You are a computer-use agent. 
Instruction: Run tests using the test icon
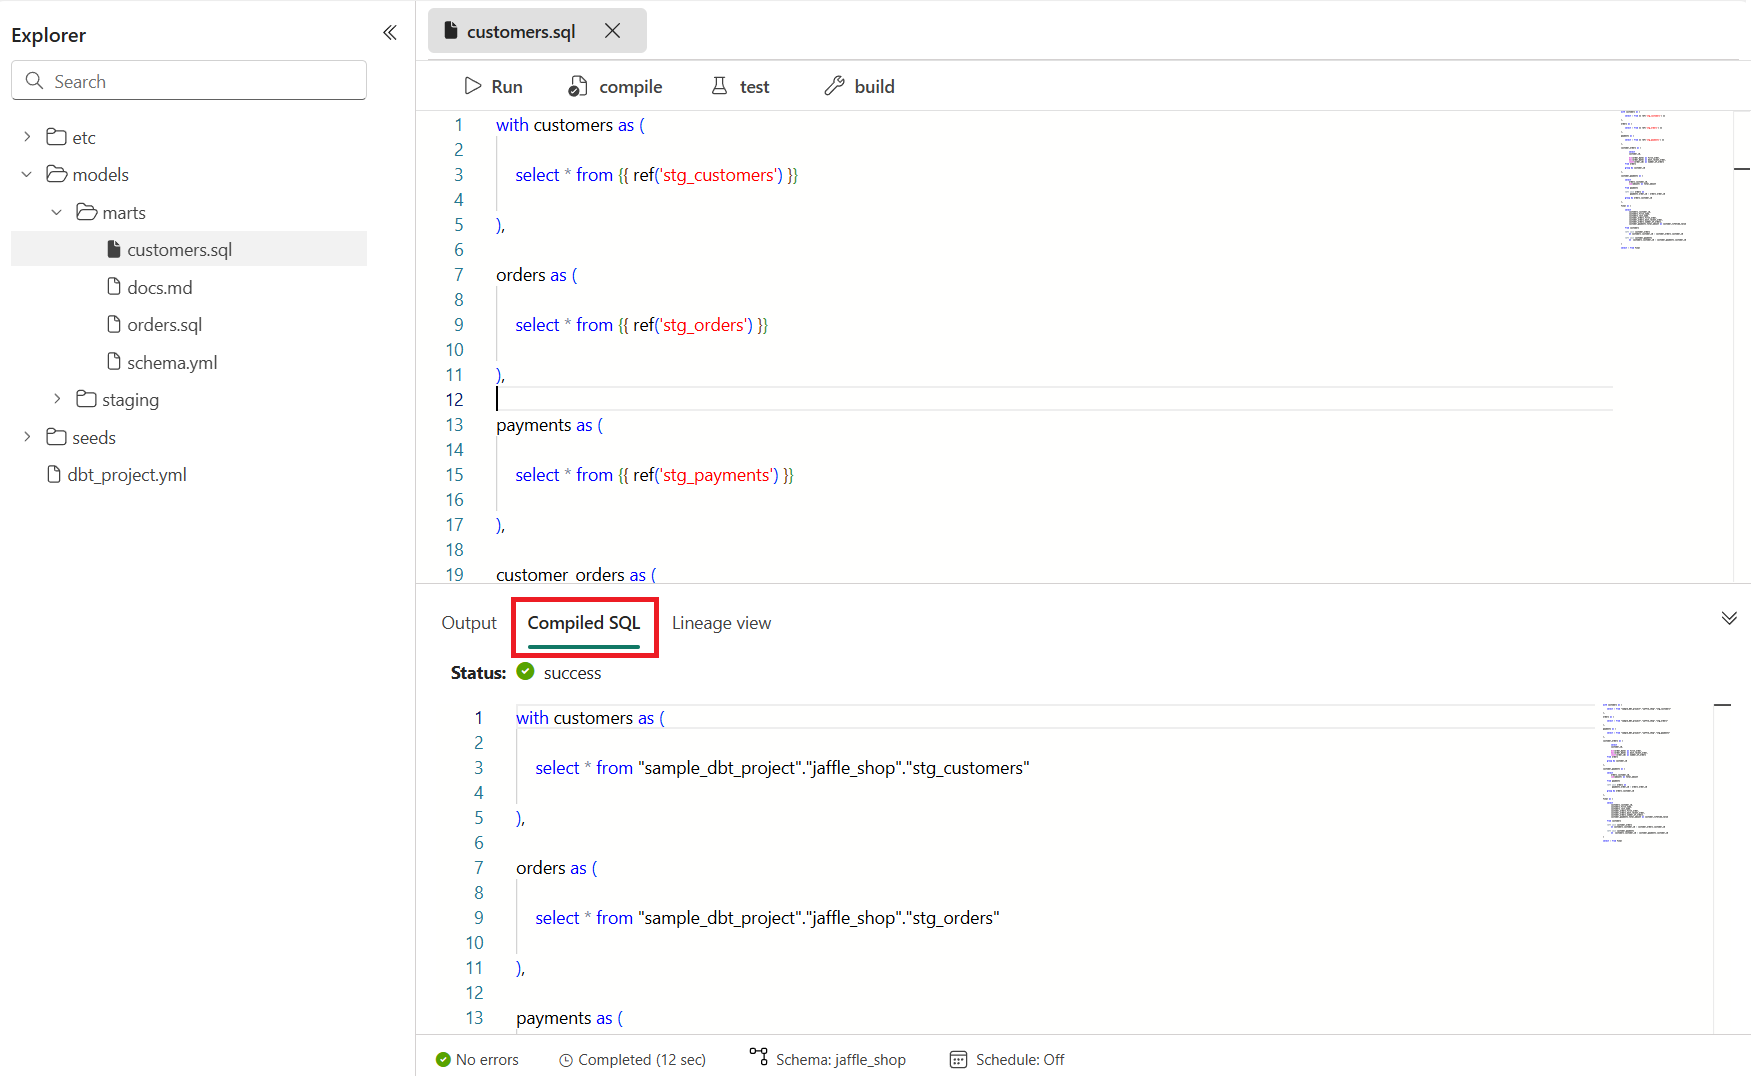[x=720, y=86]
